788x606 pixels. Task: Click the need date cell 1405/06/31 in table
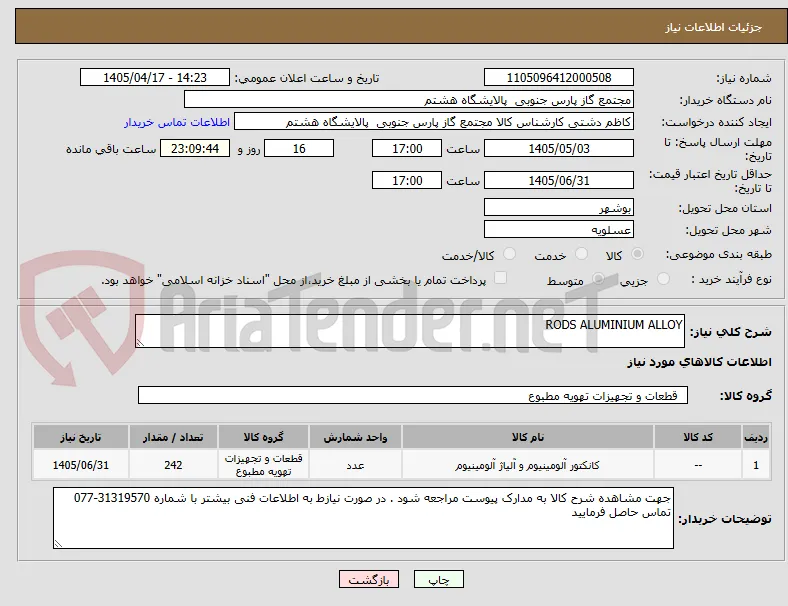pos(81,465)
